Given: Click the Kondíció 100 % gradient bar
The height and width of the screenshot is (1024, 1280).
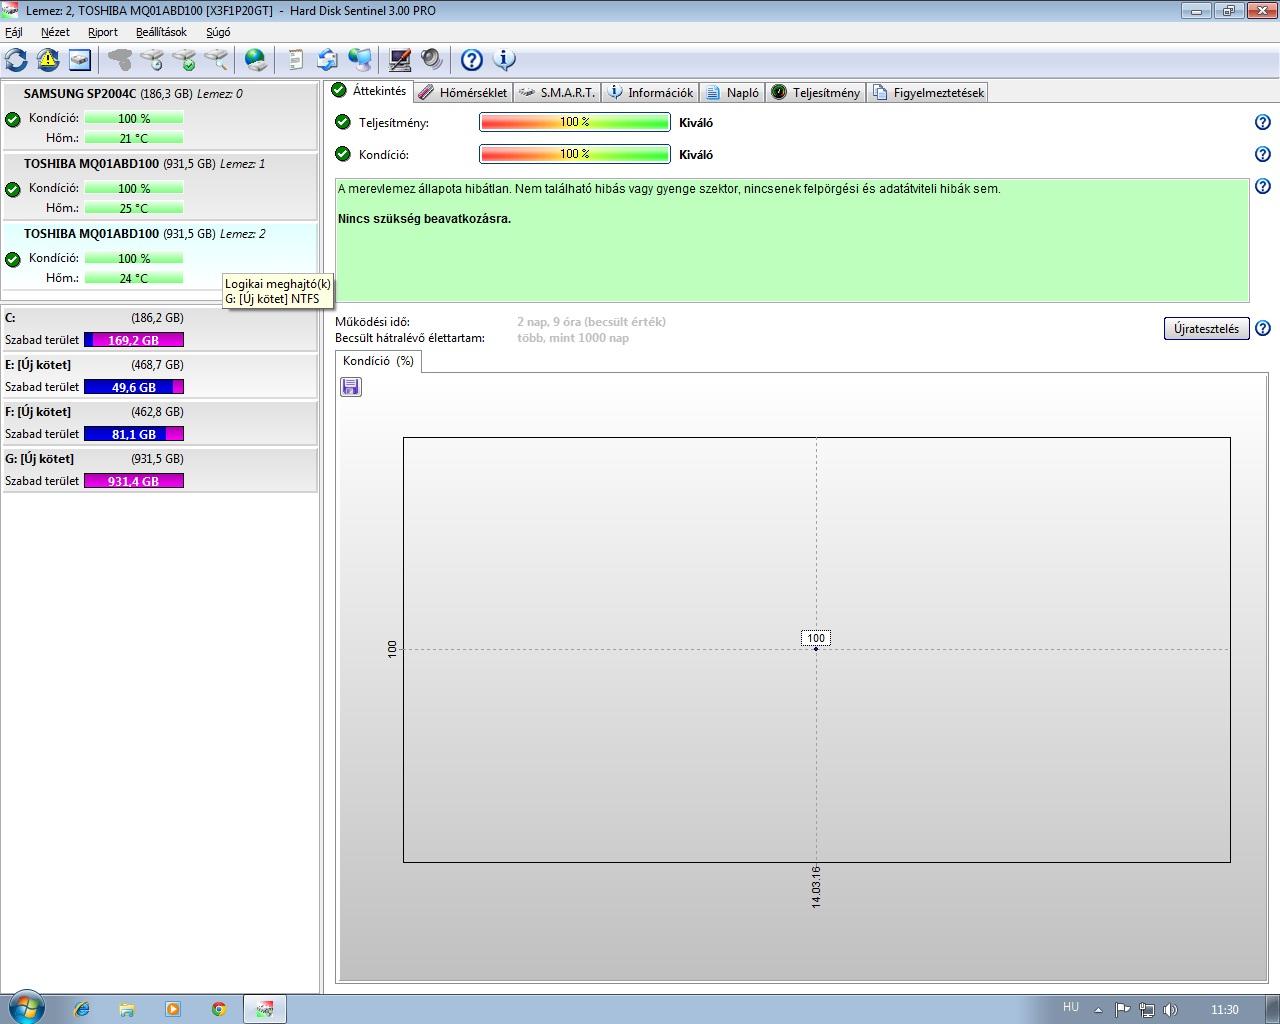Looking at the screenshot, I should coord(575,154).
